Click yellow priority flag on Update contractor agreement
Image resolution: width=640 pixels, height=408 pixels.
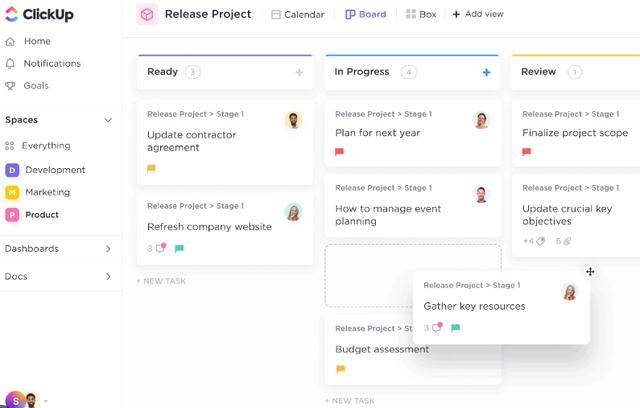[x=151, y=168]
